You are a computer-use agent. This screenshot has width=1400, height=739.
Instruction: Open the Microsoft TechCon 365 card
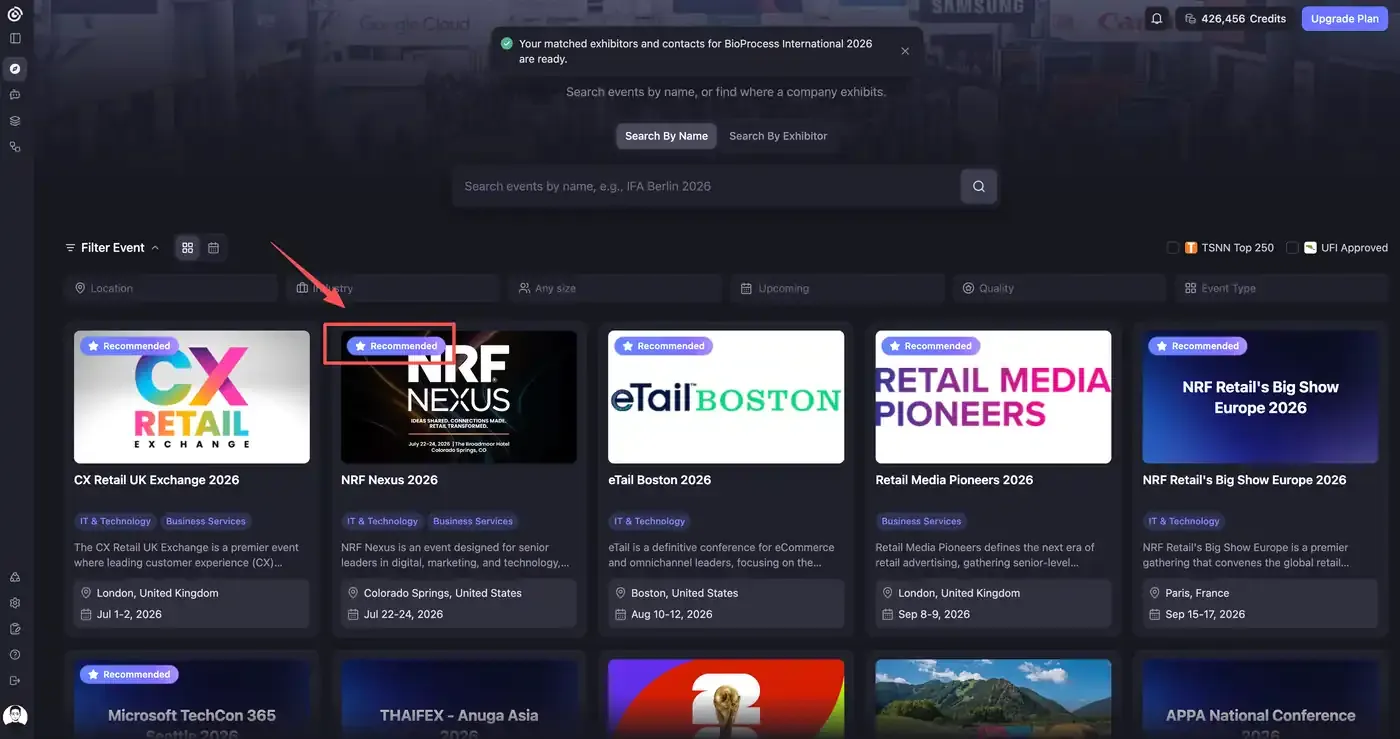[x=192, y=699]
